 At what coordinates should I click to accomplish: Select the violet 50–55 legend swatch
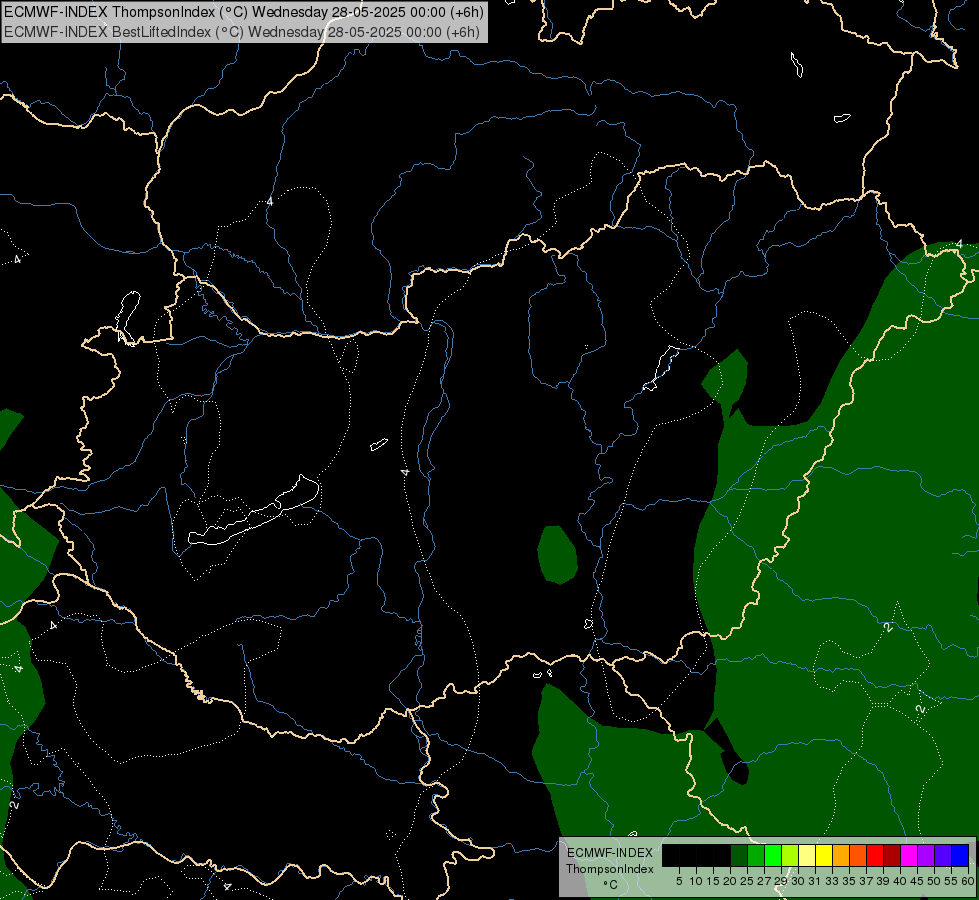point(943,855)
